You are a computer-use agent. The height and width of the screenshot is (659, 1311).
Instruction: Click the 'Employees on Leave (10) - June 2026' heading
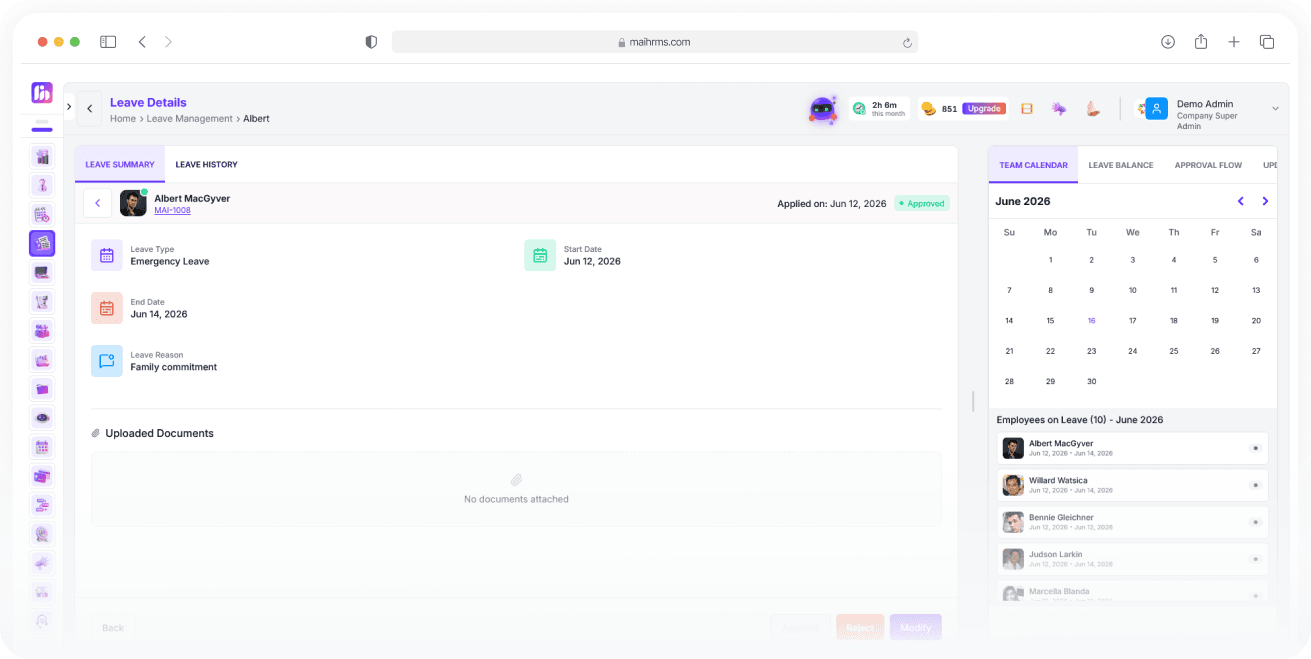click(x=1080, y=420)
